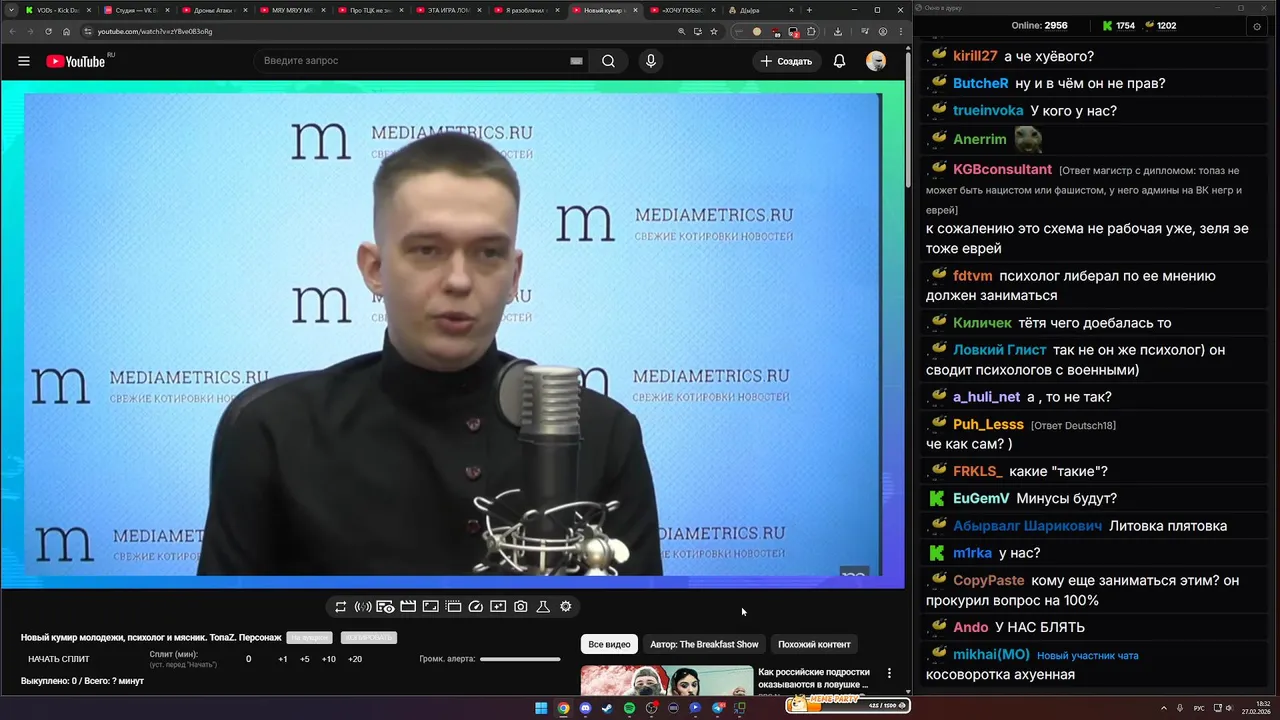Toggle the loop icon in video toolbar

tap(340, 606)
